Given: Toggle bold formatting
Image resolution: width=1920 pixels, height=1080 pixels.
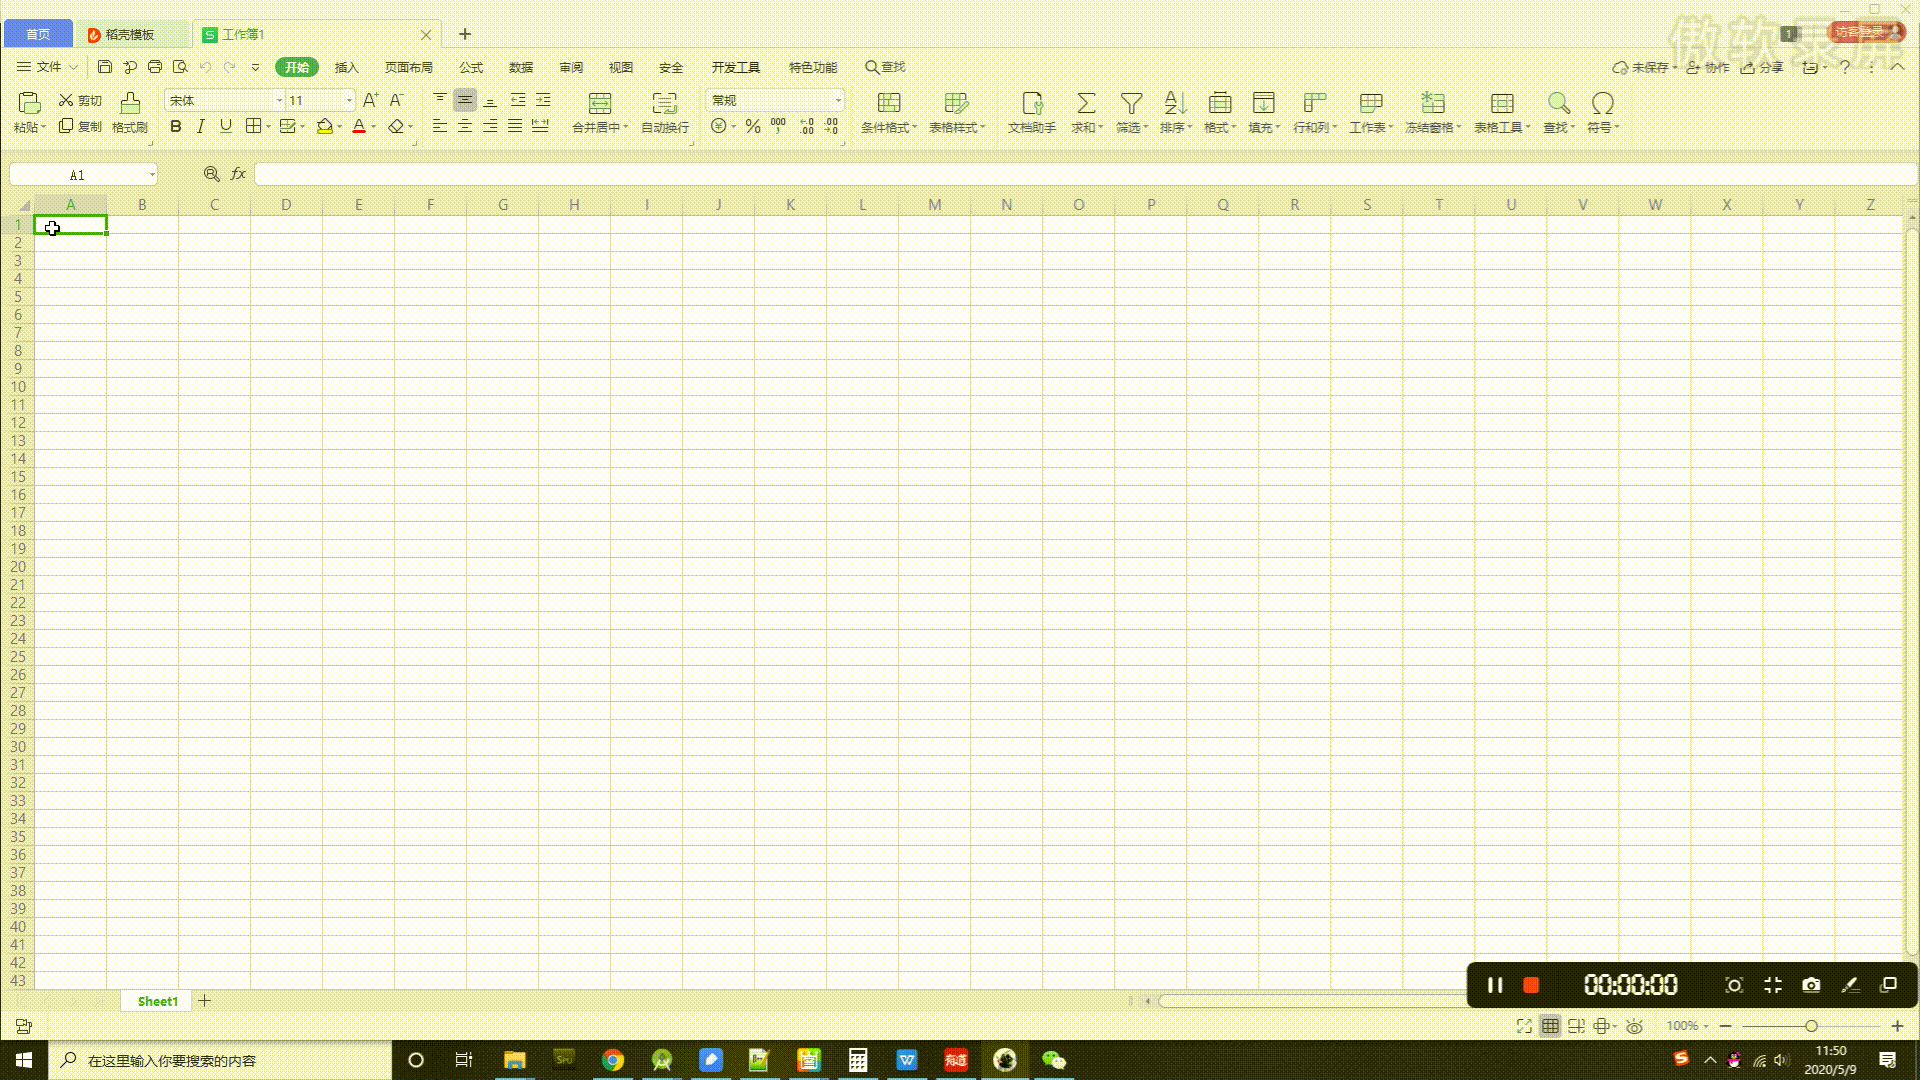Looking at the screenshot, I should click(176, 126).
